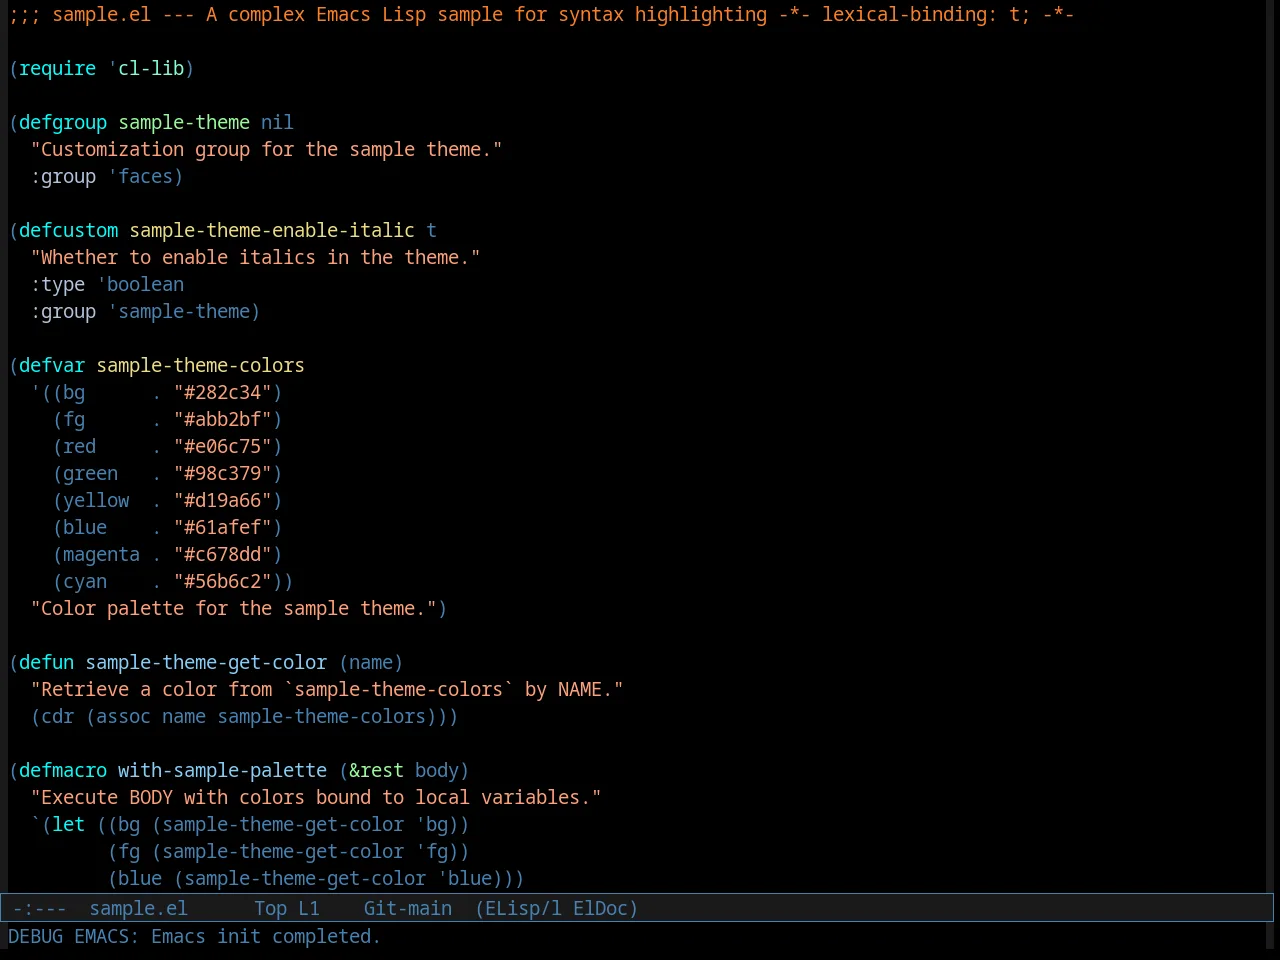
Task: Click the color string "#61afef"
Action: (x=223, y=527)
